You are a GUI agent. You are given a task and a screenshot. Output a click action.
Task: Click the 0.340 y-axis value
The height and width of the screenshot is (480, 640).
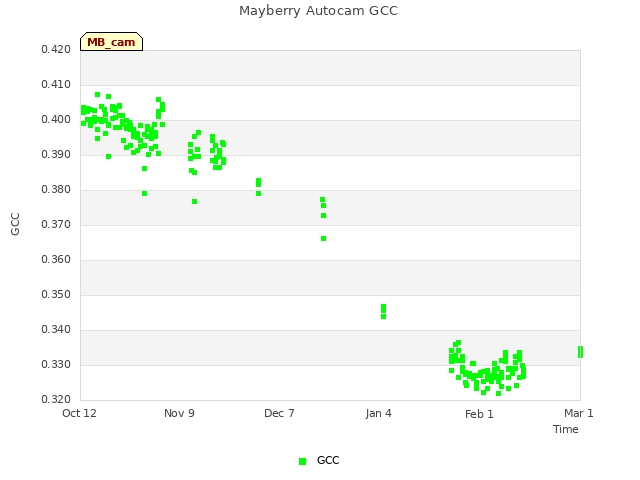56,329
